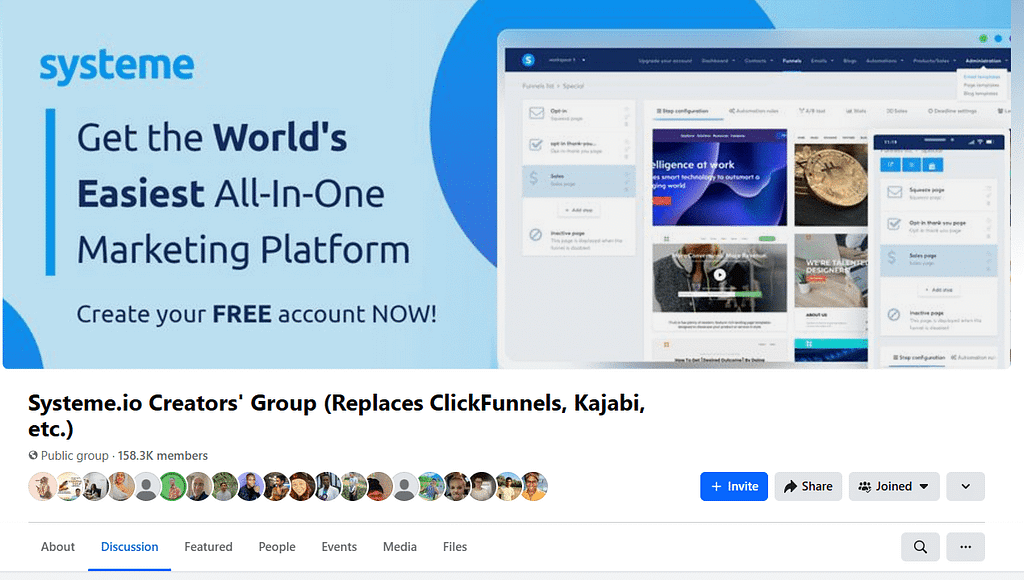Viewport: 1024px width, 580px height.
Task: Click the first member avatar thumbnail
Action: 42,486
